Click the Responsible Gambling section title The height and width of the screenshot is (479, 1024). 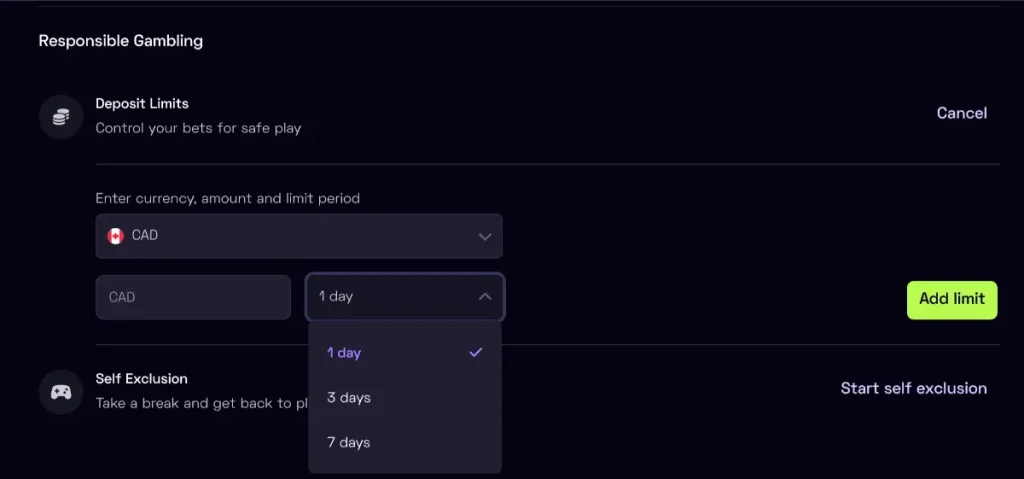click(x=120, y=41)
